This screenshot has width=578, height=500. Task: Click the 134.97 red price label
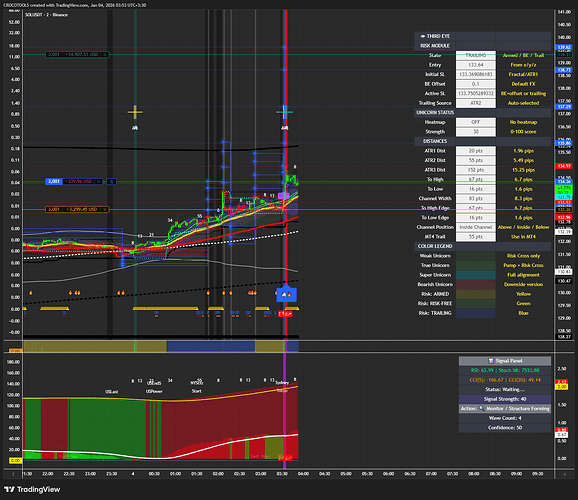click(564, 166)
